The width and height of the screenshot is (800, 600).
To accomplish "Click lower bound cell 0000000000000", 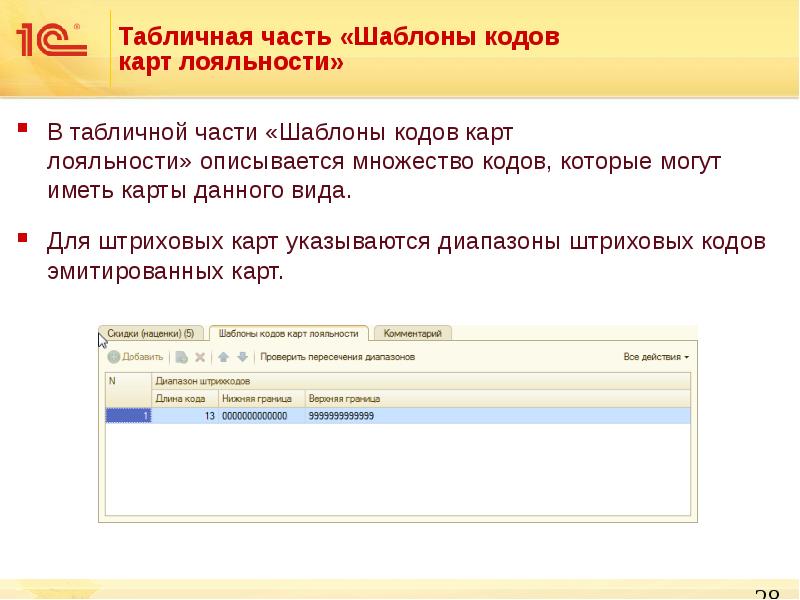I will coord(255,415).
